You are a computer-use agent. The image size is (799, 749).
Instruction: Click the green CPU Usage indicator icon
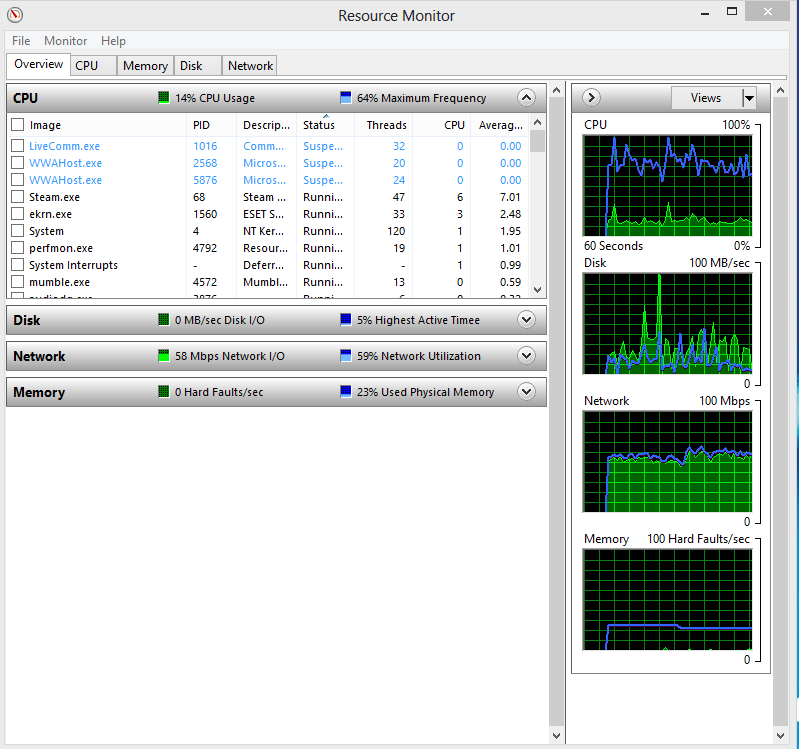coord(164,97)
